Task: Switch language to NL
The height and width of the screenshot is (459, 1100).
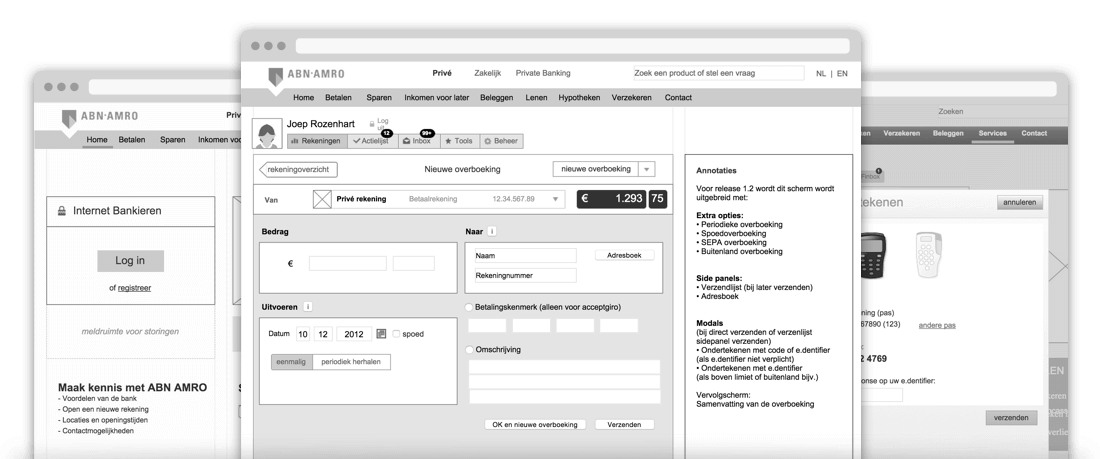Action: coord(821,74)
